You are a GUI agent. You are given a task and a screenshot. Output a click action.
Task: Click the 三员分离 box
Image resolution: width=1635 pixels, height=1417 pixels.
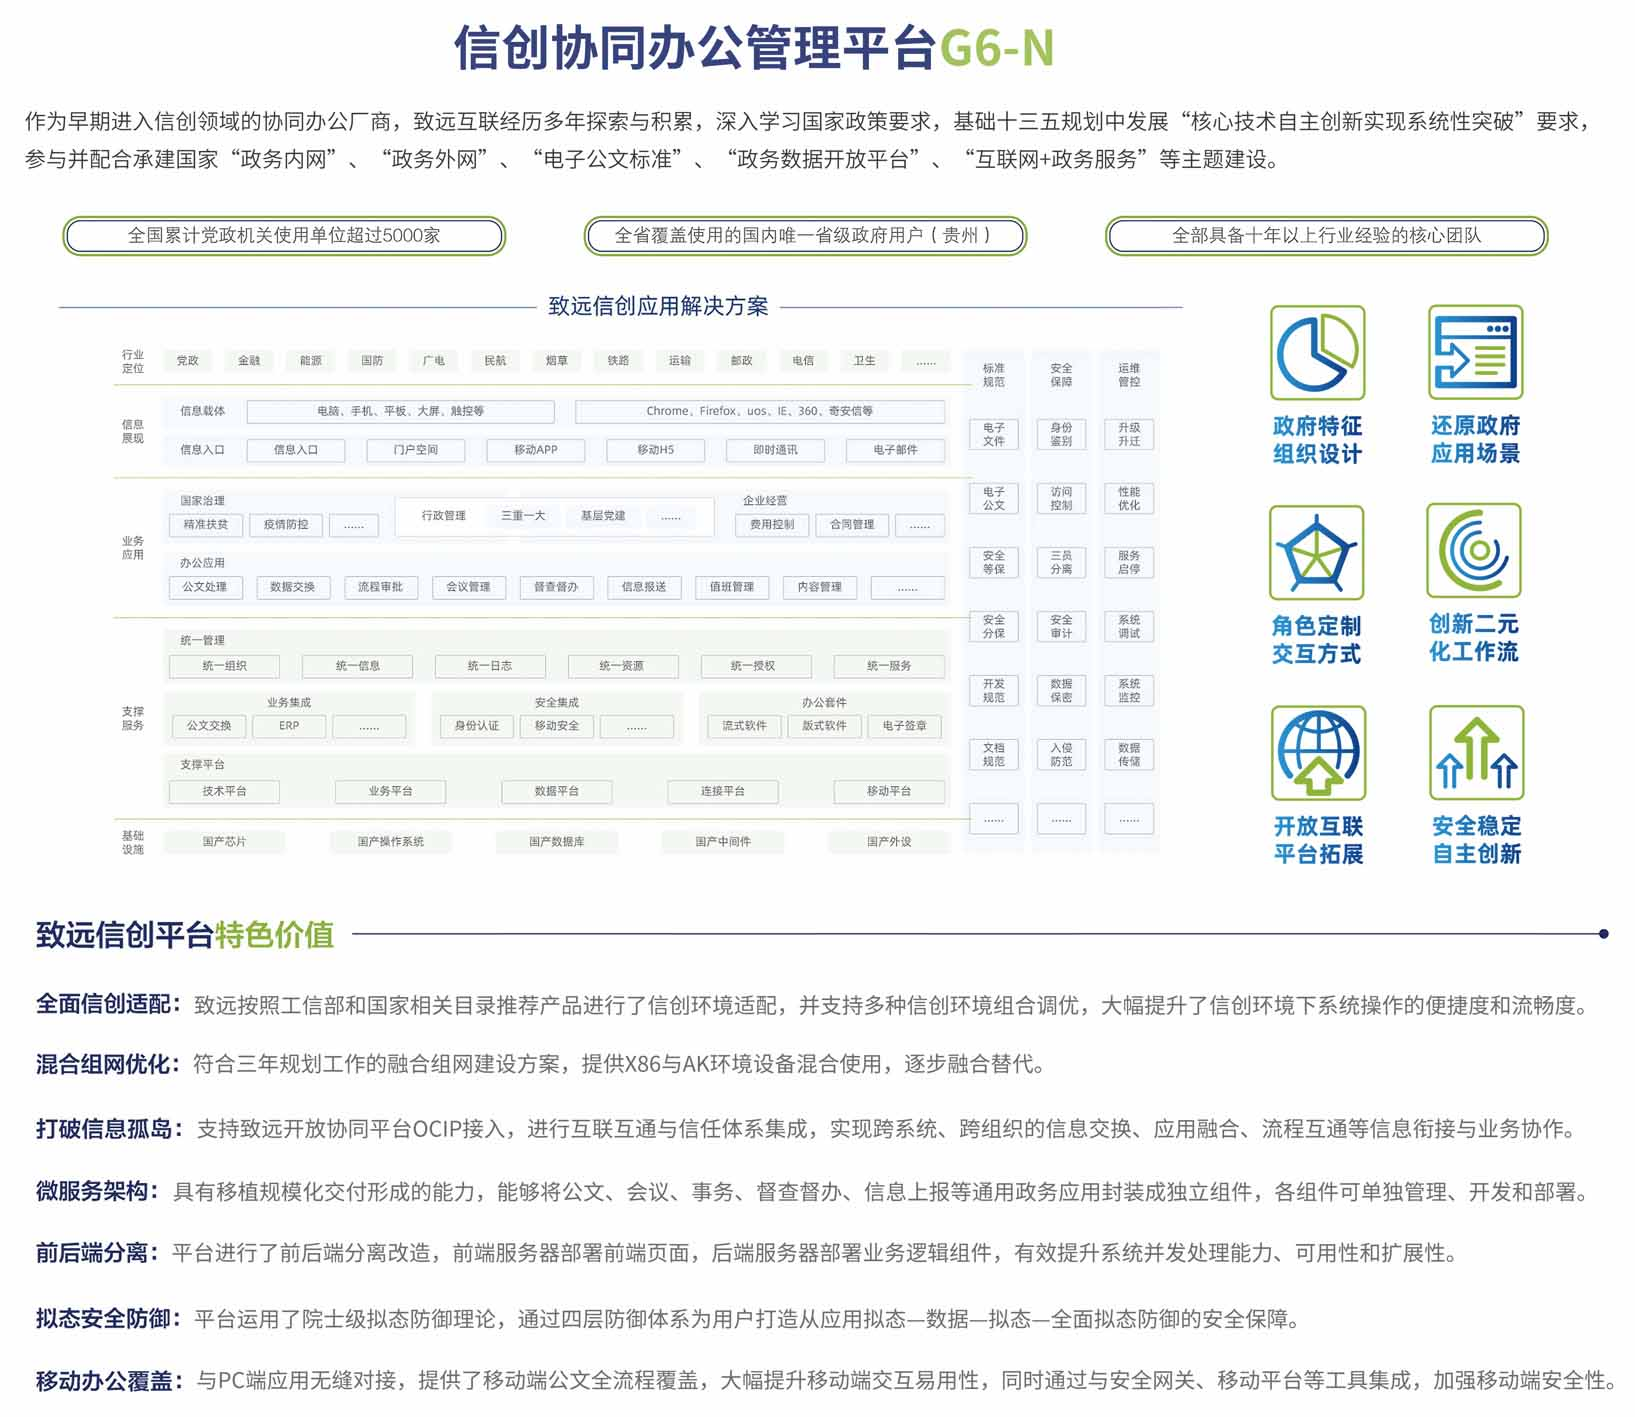1062,563
